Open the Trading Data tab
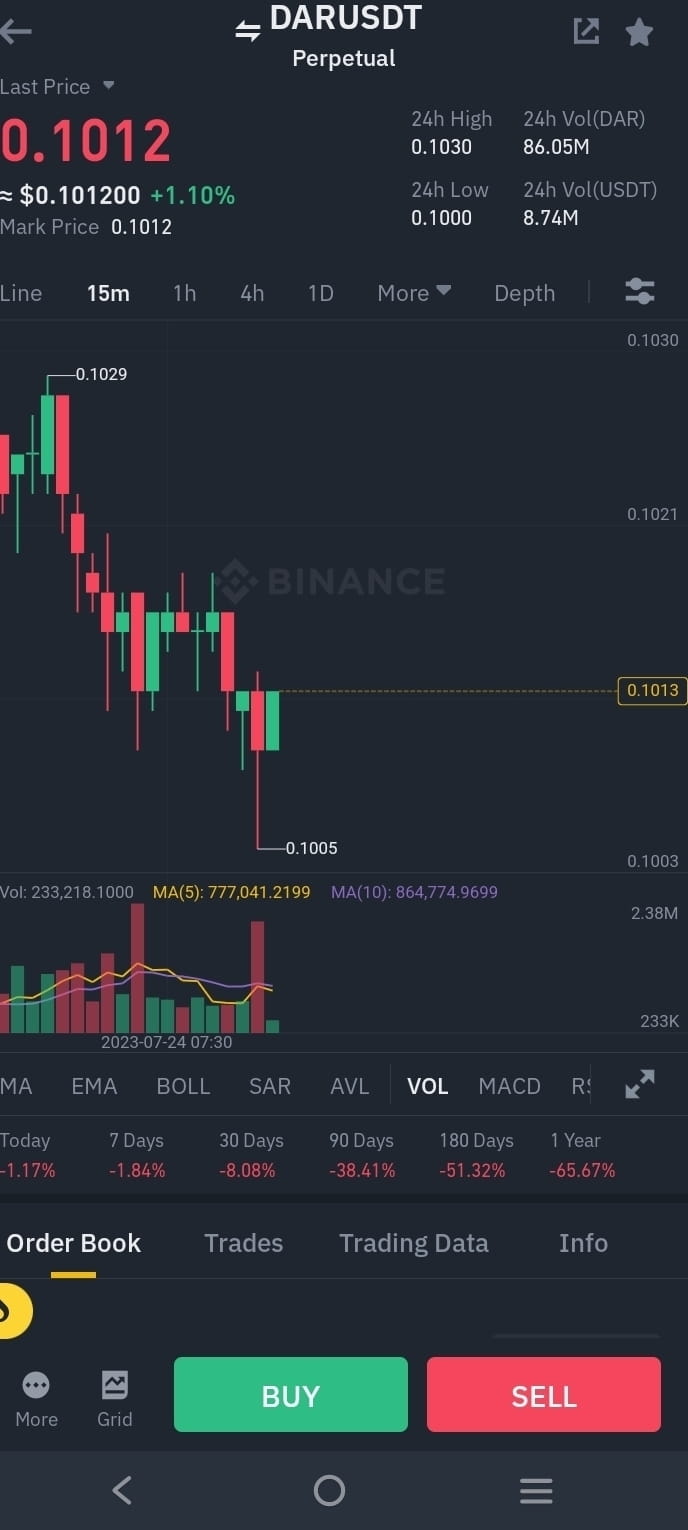Image resolution: width=688 pixels, height=1530 pixels. pyautogui.click(x=413, y=1242)
